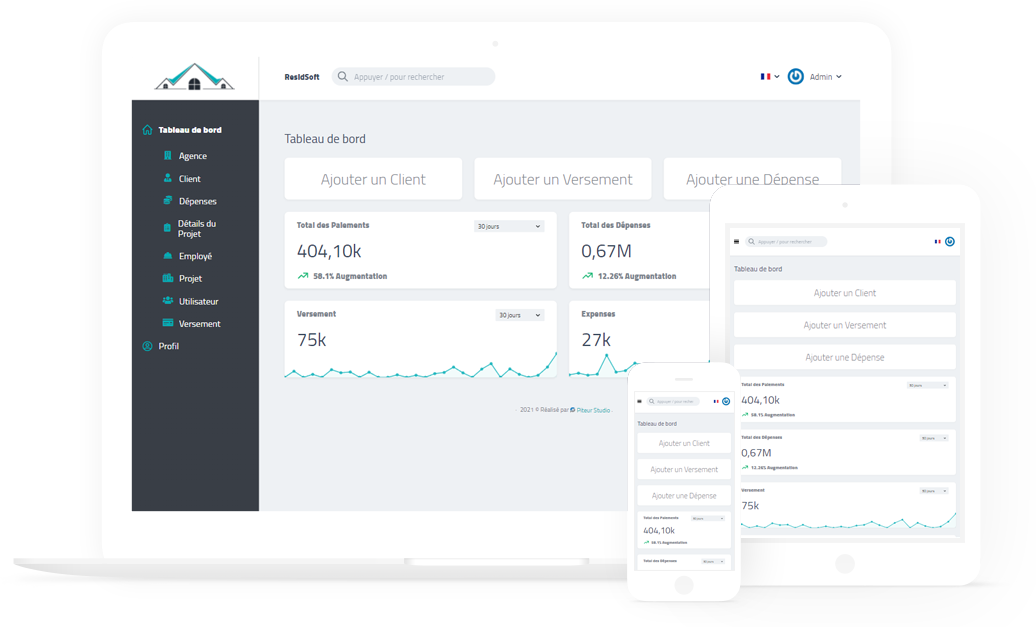
Task: Click the ResidSoft house logo on laptop
Action: 194,77
